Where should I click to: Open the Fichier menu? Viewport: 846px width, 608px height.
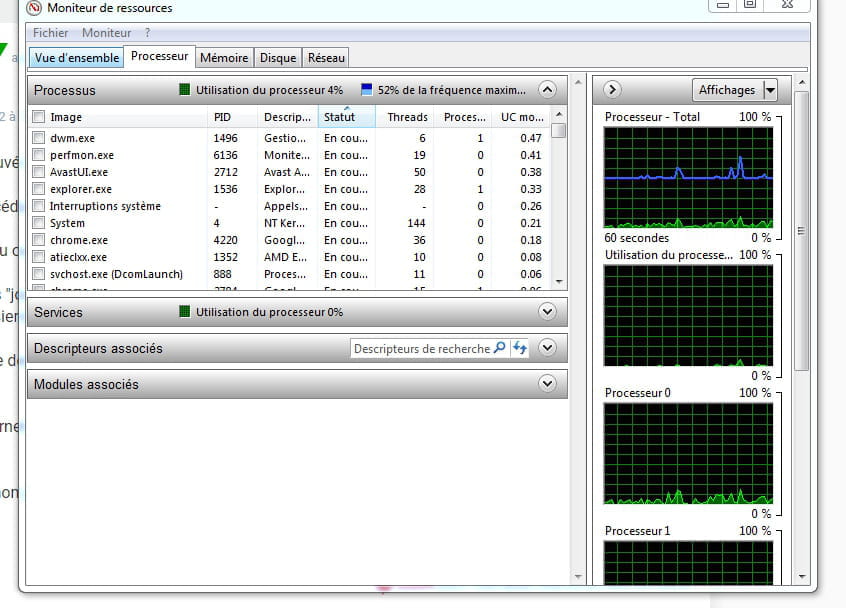pos(50,33)
